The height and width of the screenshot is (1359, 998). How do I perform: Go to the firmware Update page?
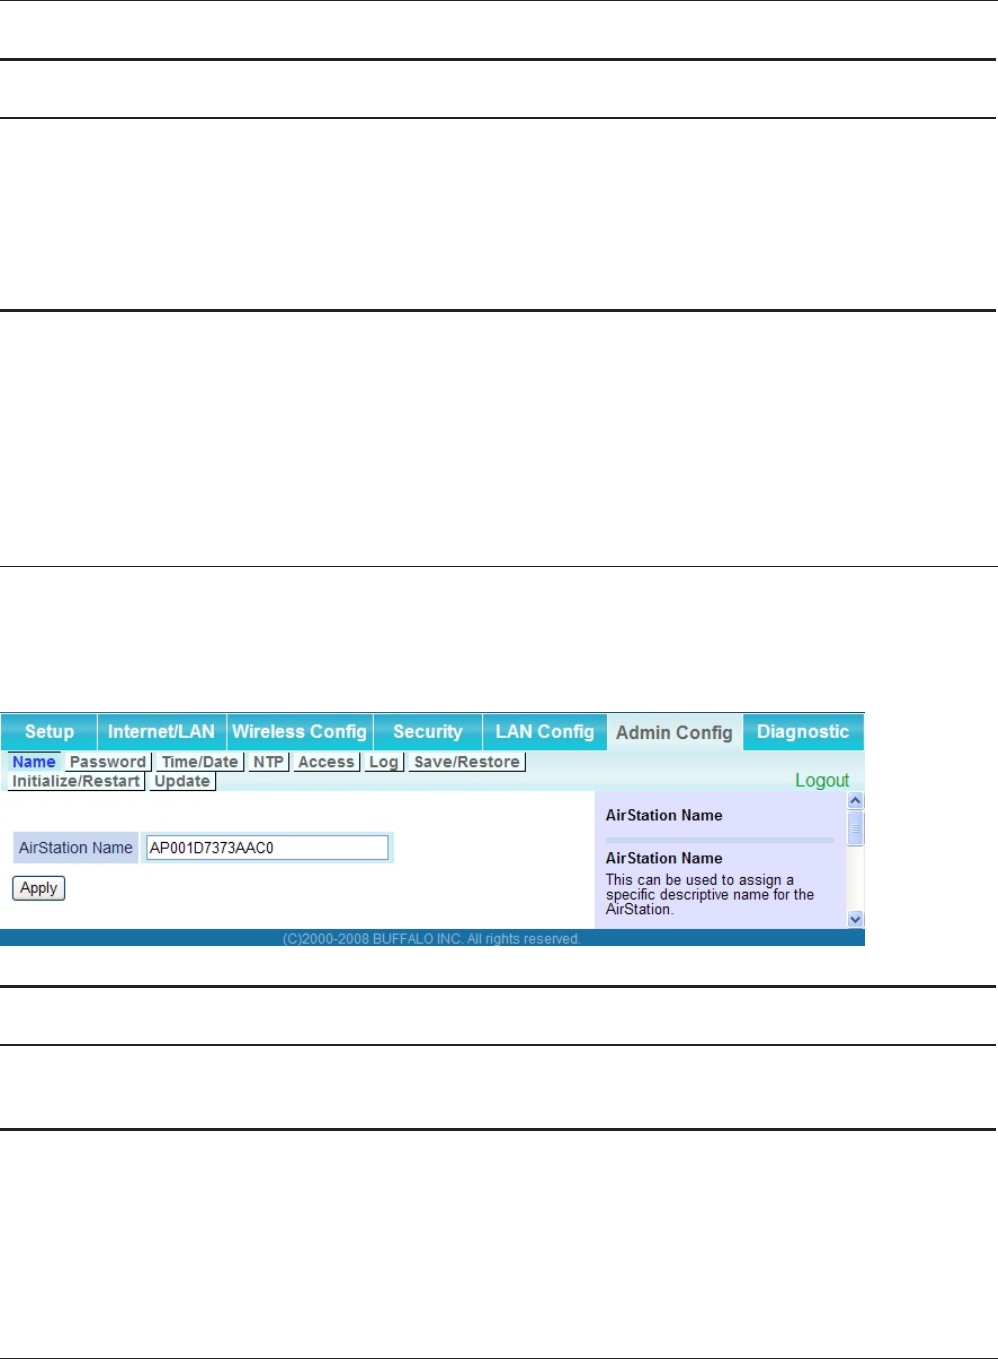click(182, 781)
